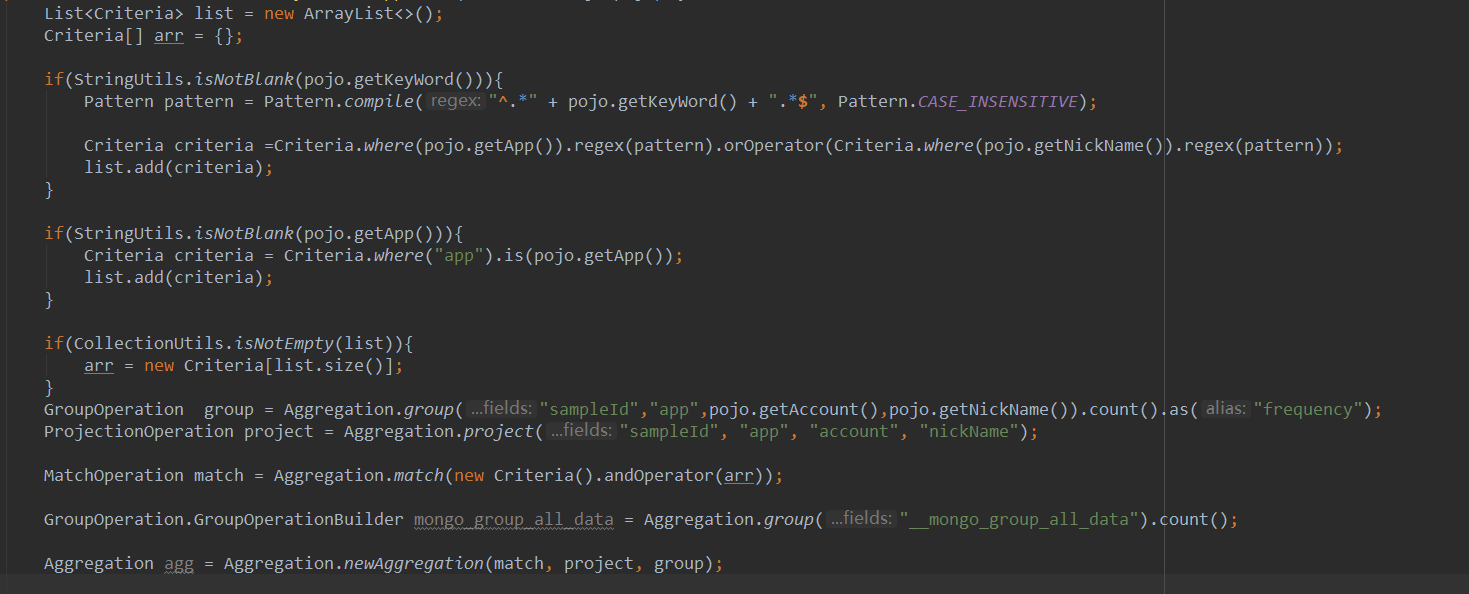This screenshot has height=594, width=1469.
Task: Click the "account" string literal
Action: coord(854,431)
